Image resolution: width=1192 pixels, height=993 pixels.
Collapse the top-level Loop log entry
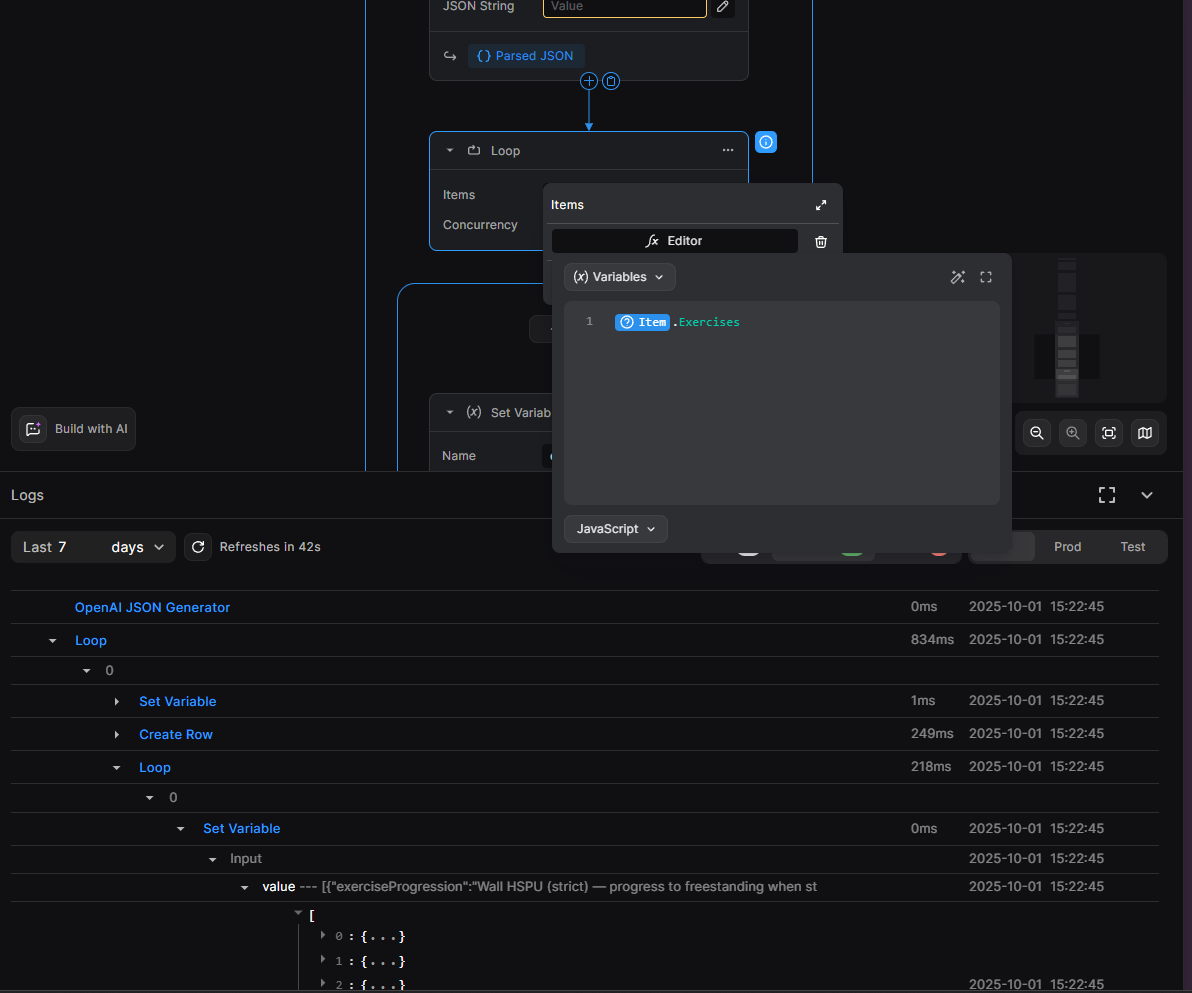click(x=52, y=641)
